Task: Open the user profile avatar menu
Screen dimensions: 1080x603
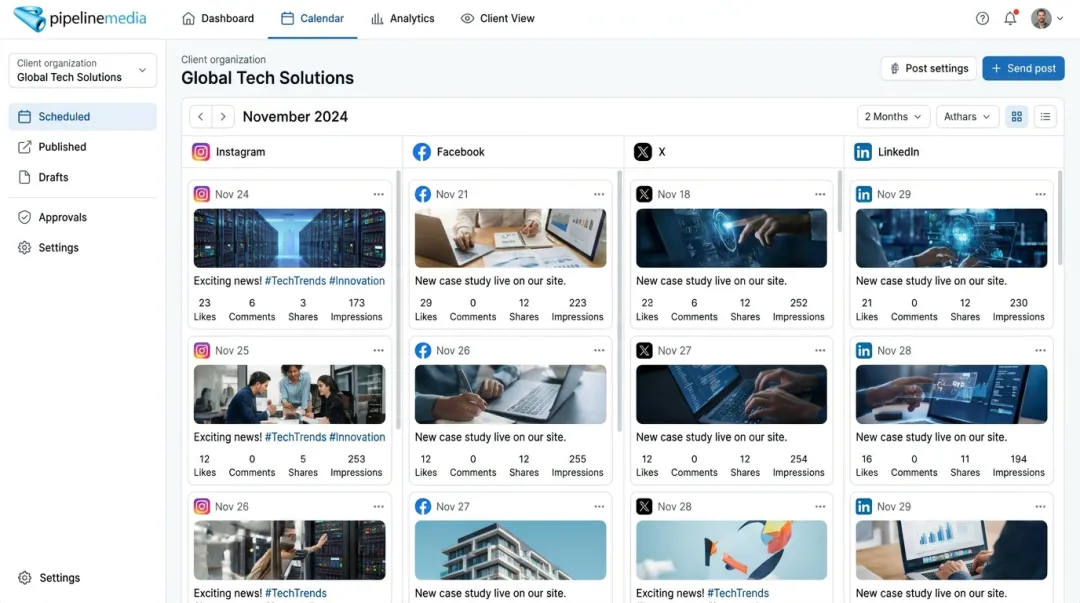Action: pos(1047,19)
